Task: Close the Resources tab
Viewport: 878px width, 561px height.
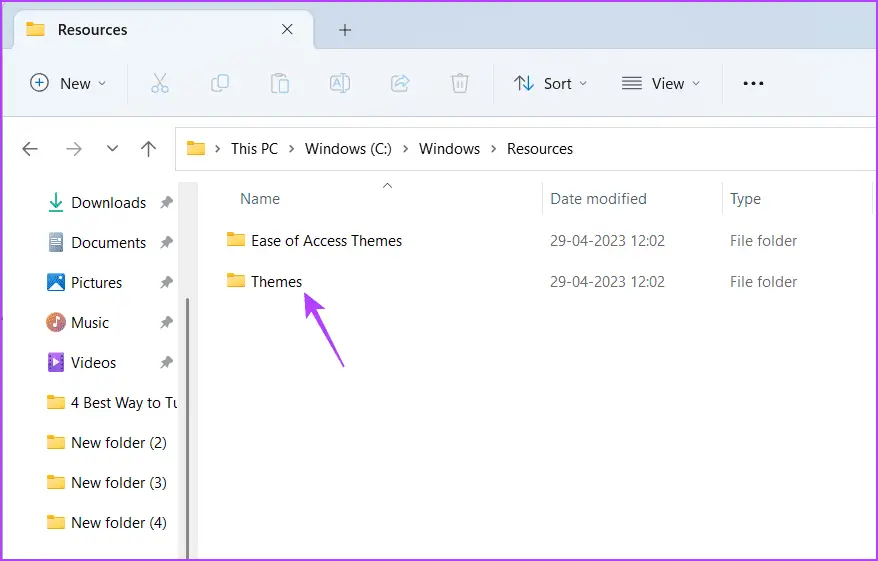Action: 287,29
